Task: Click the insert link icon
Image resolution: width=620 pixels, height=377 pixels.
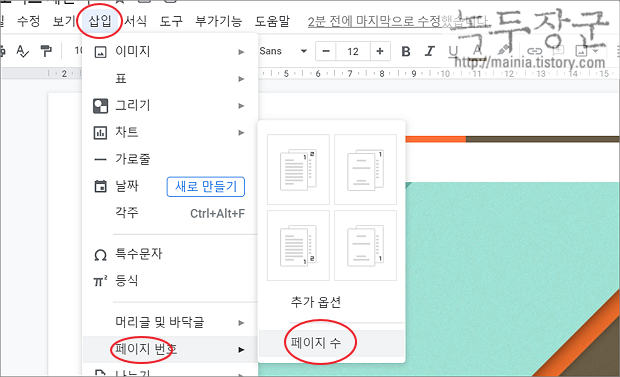Action: point(535,51)
